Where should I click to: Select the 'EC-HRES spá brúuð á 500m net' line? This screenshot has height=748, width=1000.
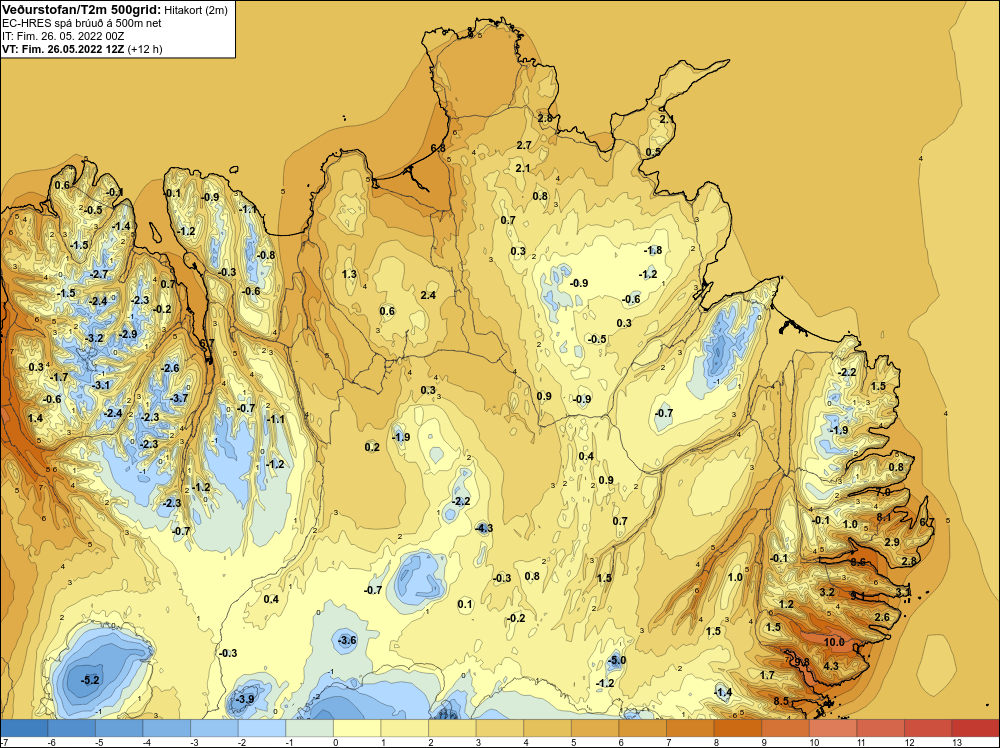82,23
